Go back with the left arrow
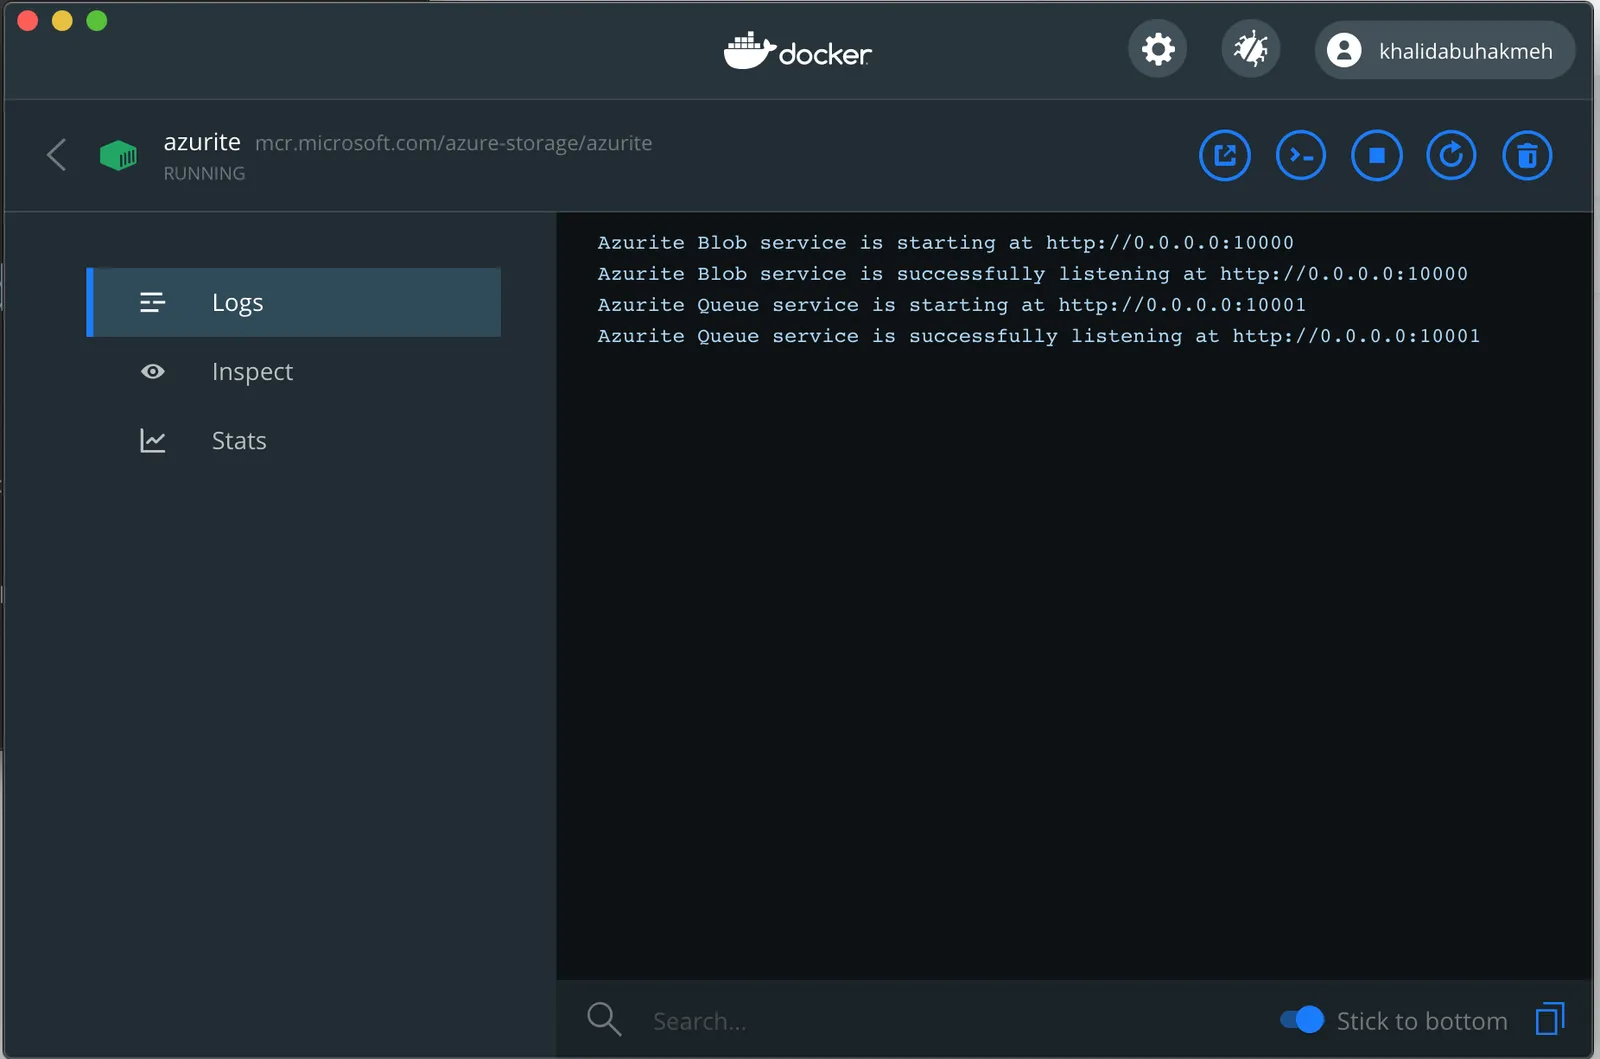 pyautogui.click(x=57, y=155)
